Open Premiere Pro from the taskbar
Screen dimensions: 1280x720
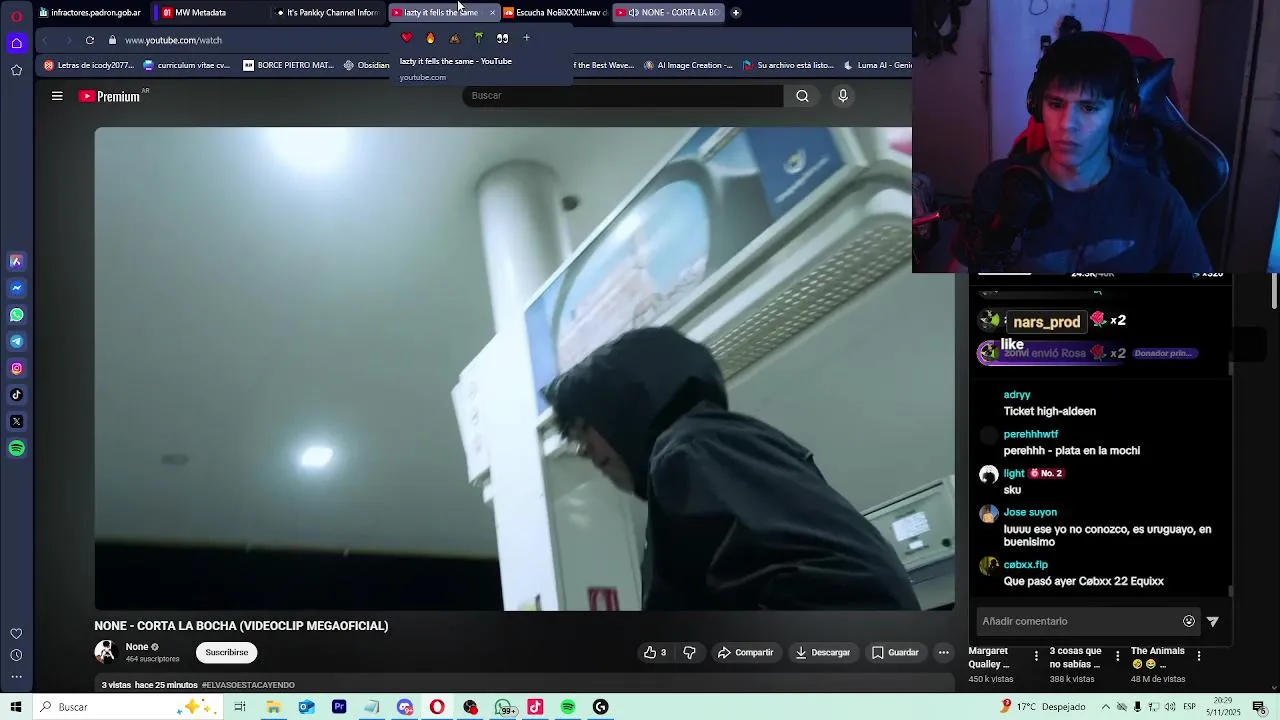[x=339, y=707]
